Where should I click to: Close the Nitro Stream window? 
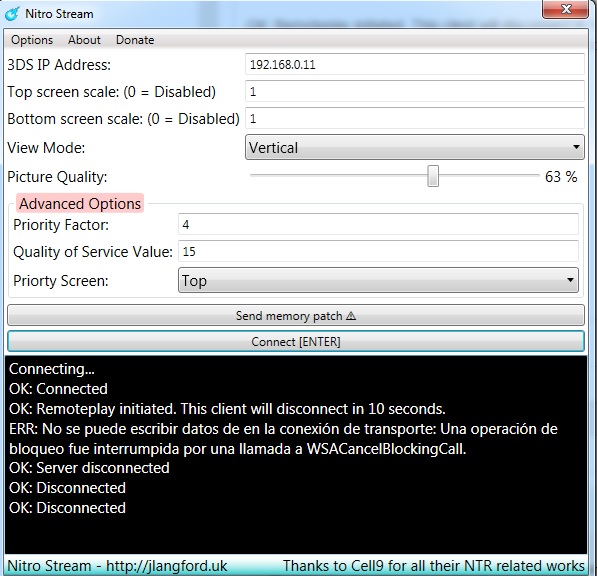pyautogui.click(x=566, y=9)
